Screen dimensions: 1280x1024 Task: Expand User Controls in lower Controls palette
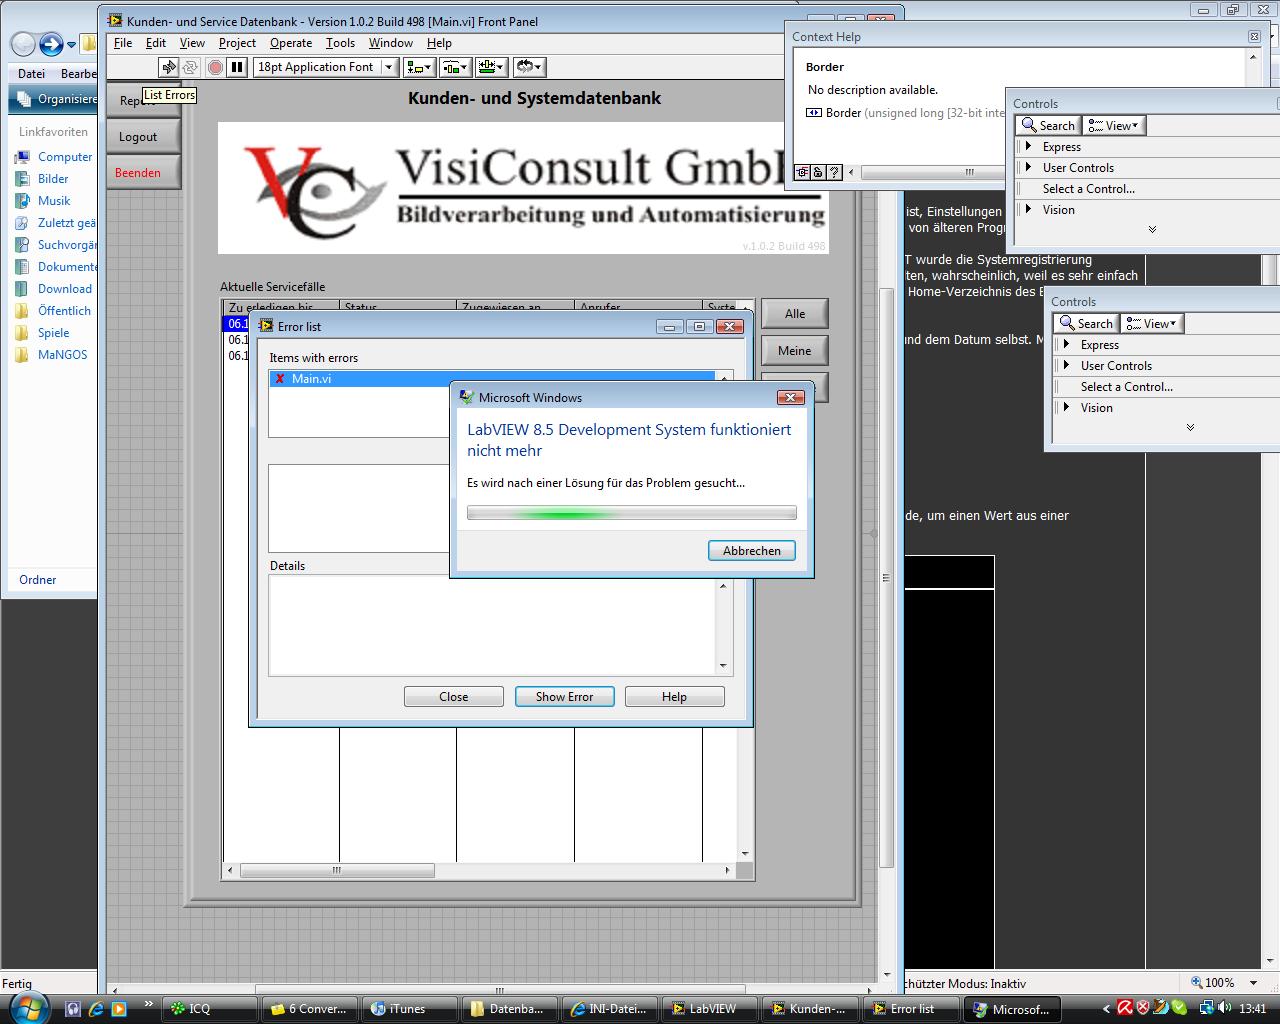(x=1066, y=366)
